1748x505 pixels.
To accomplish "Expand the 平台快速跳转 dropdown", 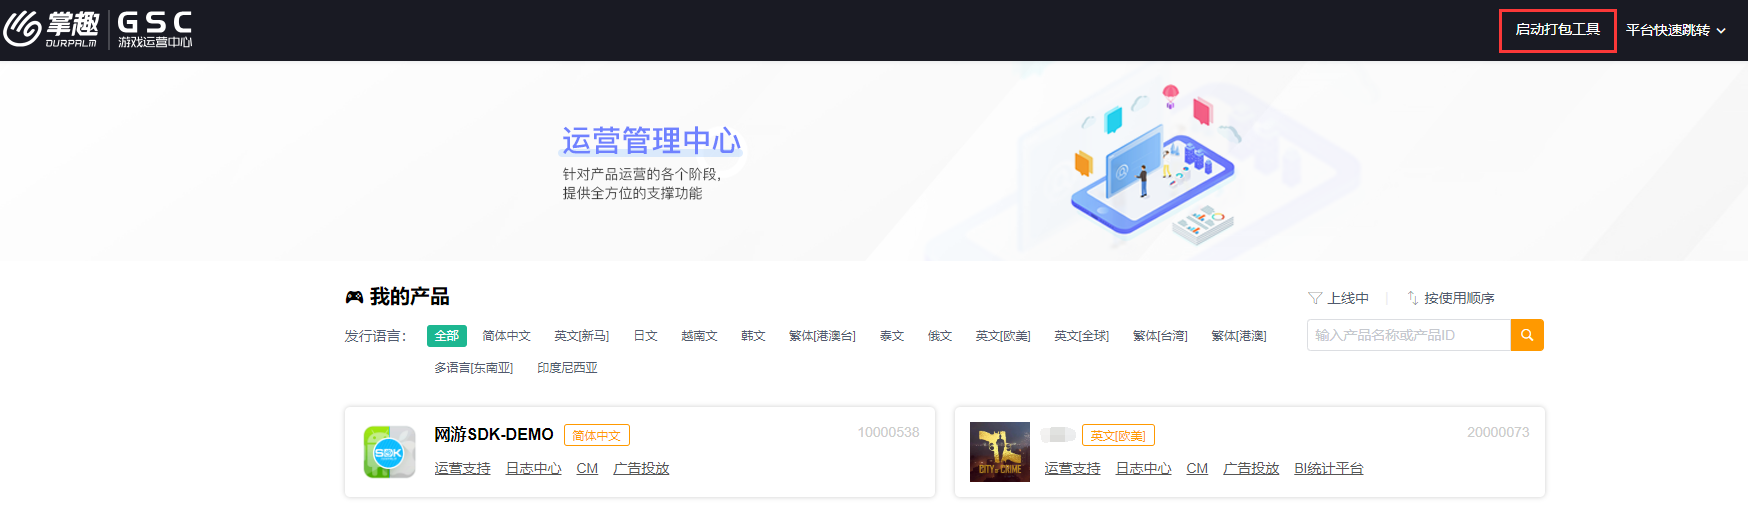I will pos(1675,30).
